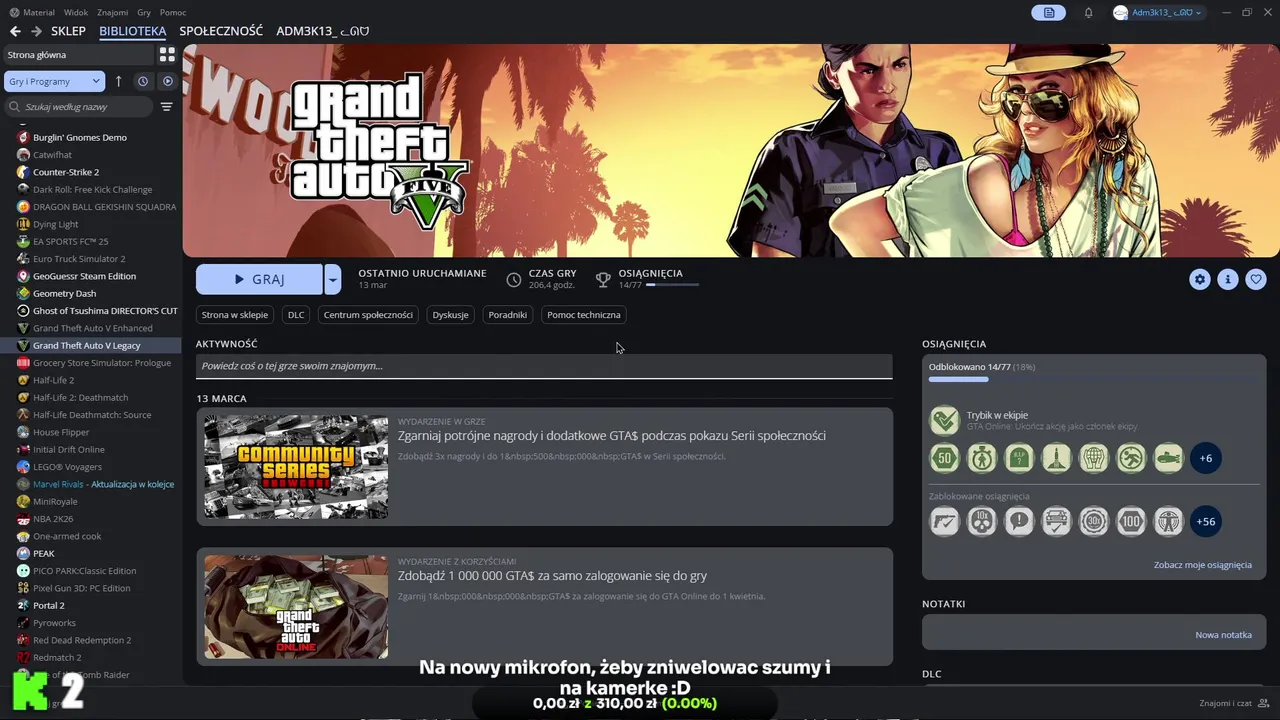This screenshot has width=1280, height=720.
Task: Click the R.I.P tombstone achievement badge
Action: [1019, 458]
